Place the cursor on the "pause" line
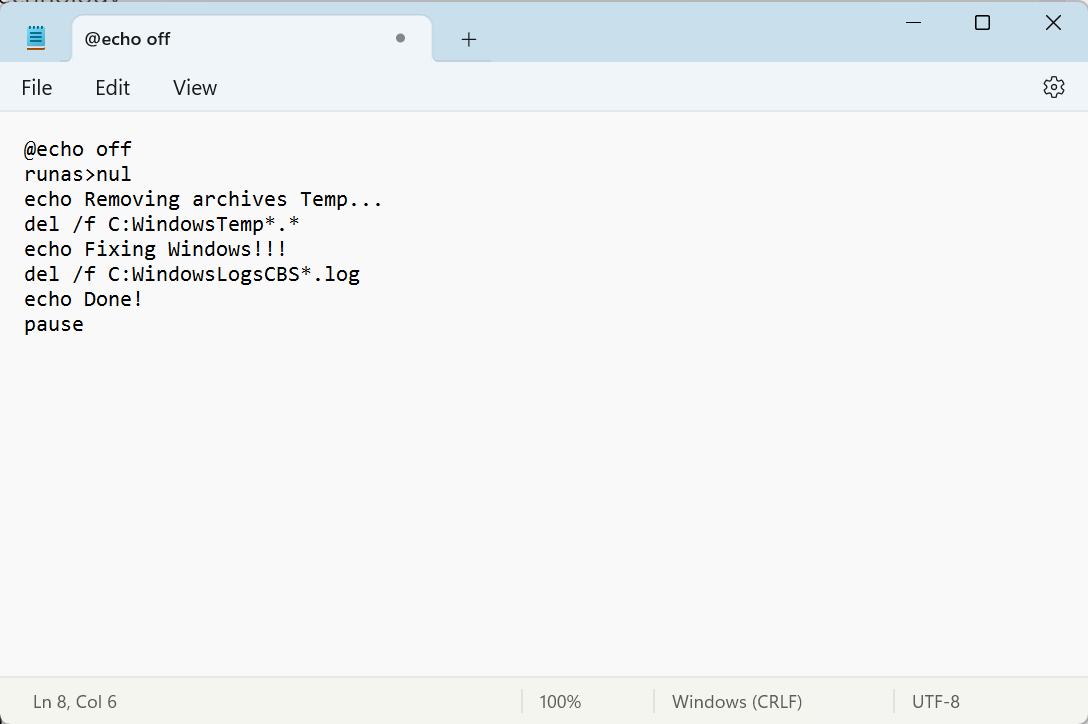This screenshot has width=1088, height=724. pyautogui.click(x=54, y=325)
